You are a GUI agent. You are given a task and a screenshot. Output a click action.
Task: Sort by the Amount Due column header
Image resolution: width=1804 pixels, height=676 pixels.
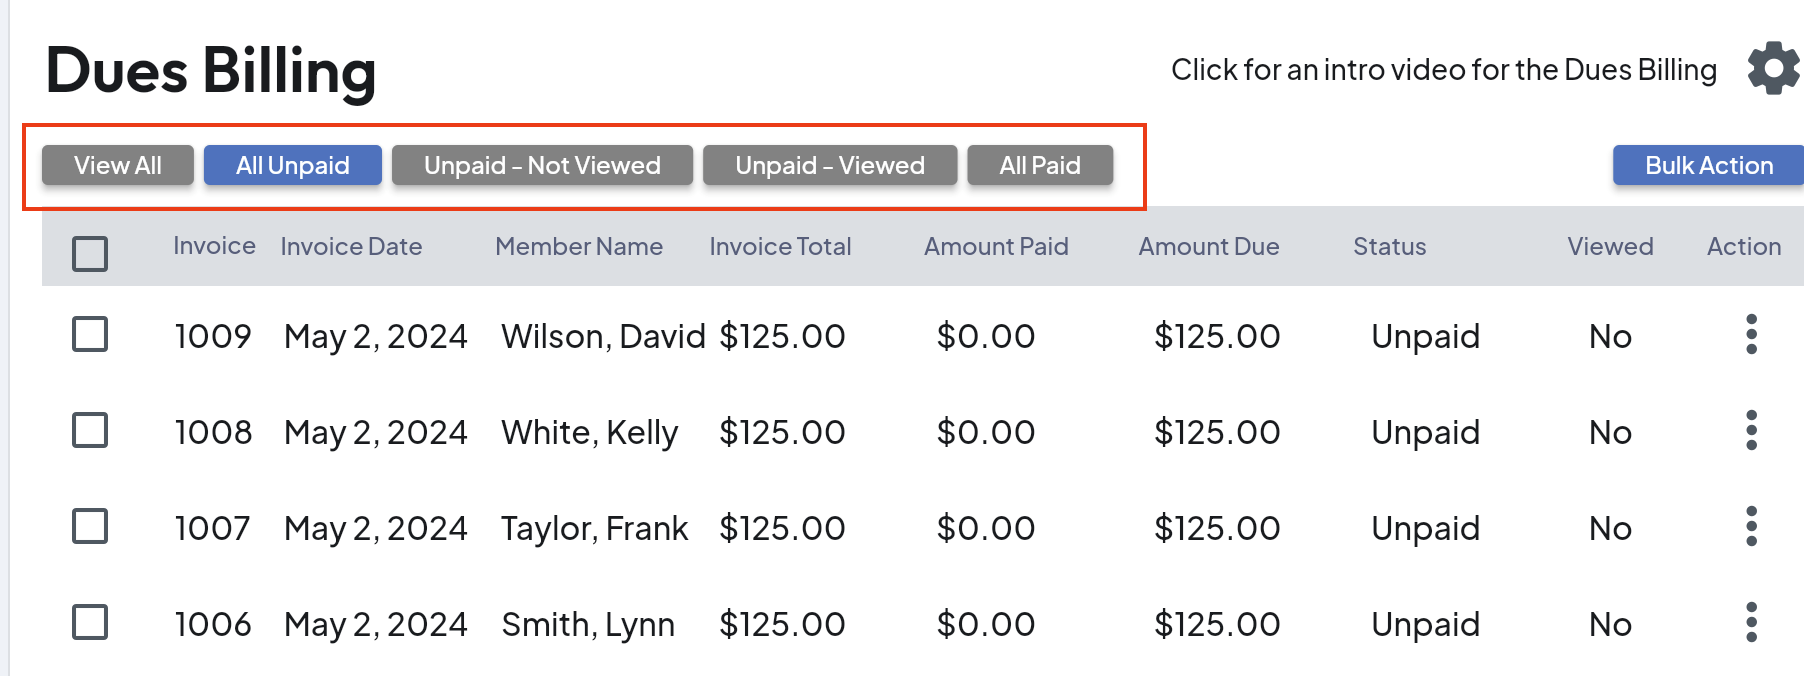(x=1208, y=247)
